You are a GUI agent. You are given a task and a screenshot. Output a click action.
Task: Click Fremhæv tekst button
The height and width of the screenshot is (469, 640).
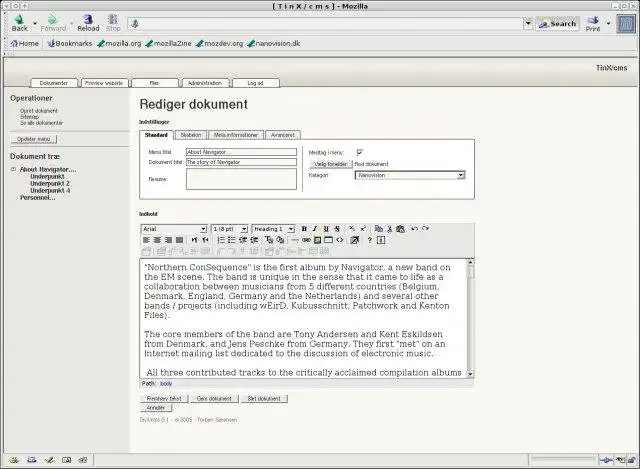point(164,398)
